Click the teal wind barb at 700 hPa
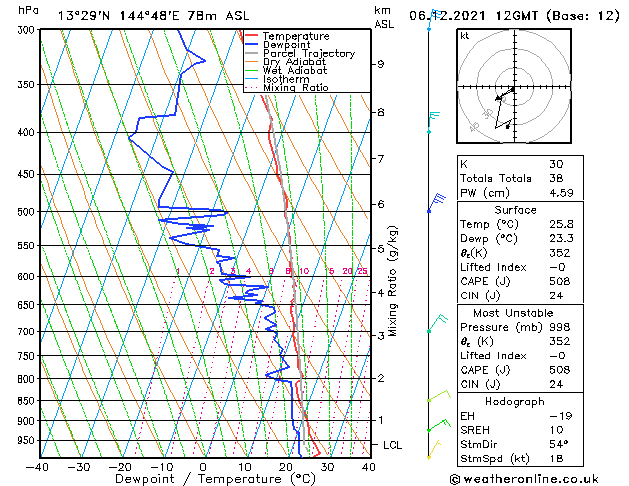Screen dimensions: 629x486 point(437,324)
